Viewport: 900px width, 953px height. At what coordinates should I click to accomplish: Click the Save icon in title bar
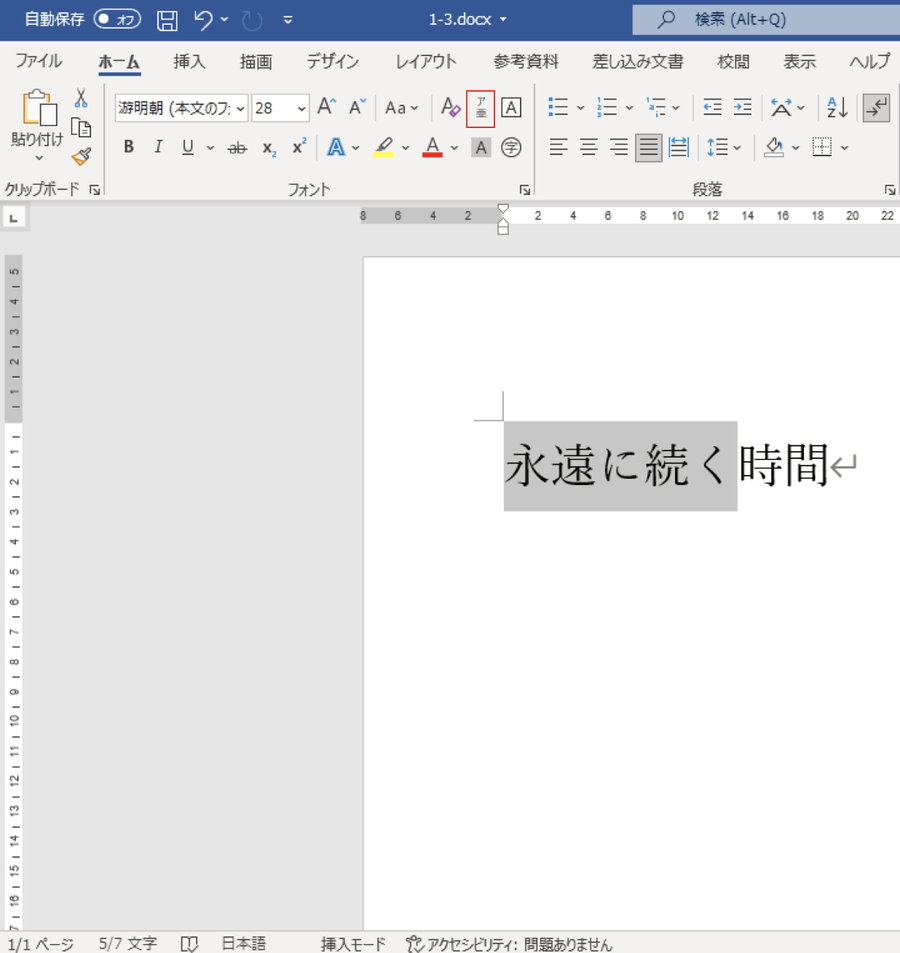pos(167,20)
